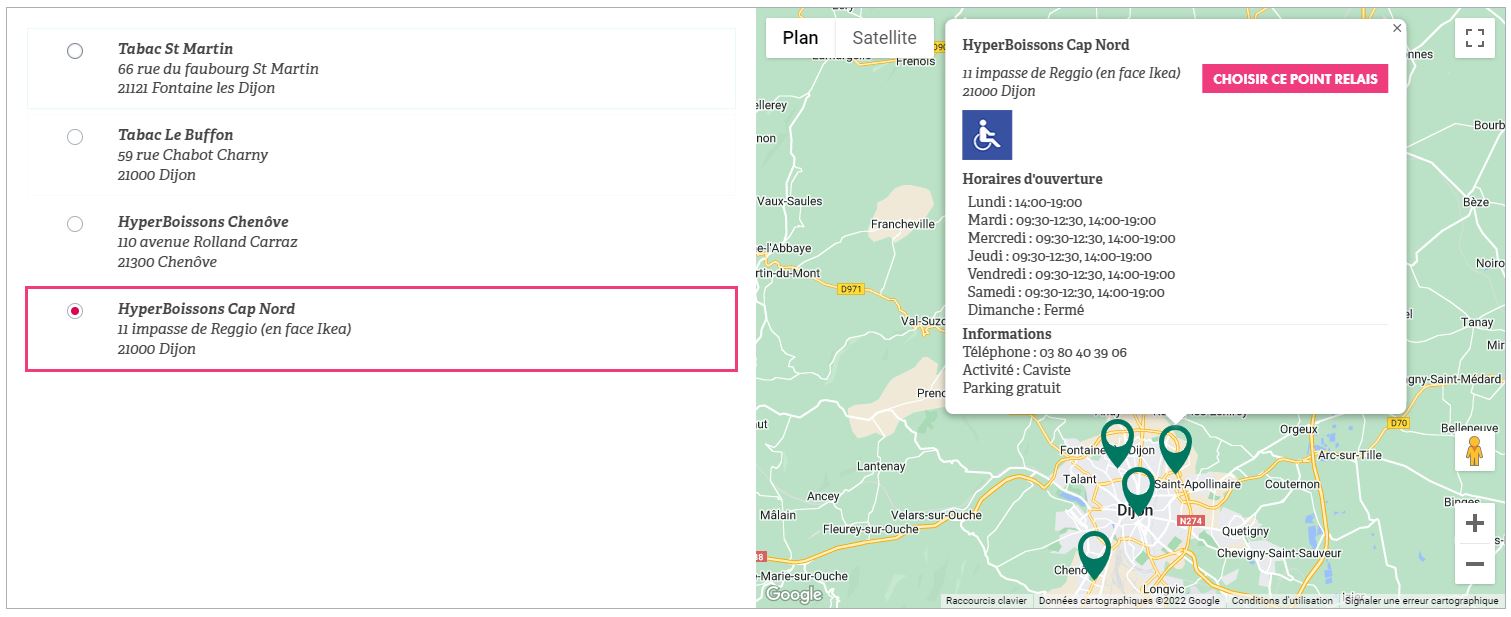The height and width of the screenshot is (617, 1511).
Task: Close the HyperBoissons Cap Nord info popup
Action: click(x=1397, y=29)
